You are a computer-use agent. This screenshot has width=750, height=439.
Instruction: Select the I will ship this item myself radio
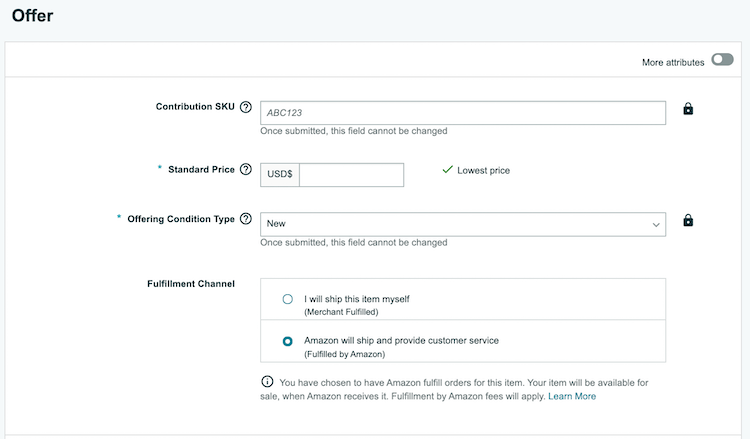[288, 299]
